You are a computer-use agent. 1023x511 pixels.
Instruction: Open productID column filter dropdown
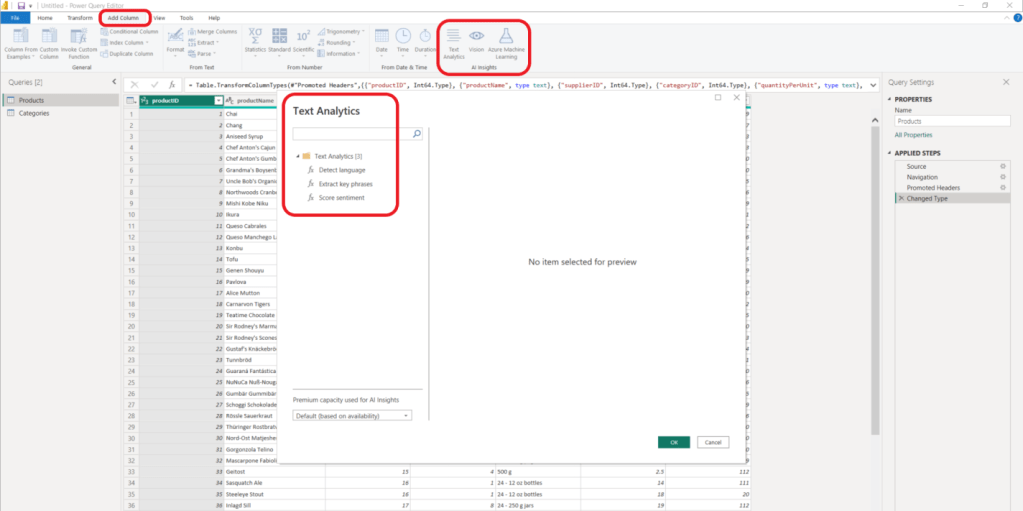pos(219,101)
